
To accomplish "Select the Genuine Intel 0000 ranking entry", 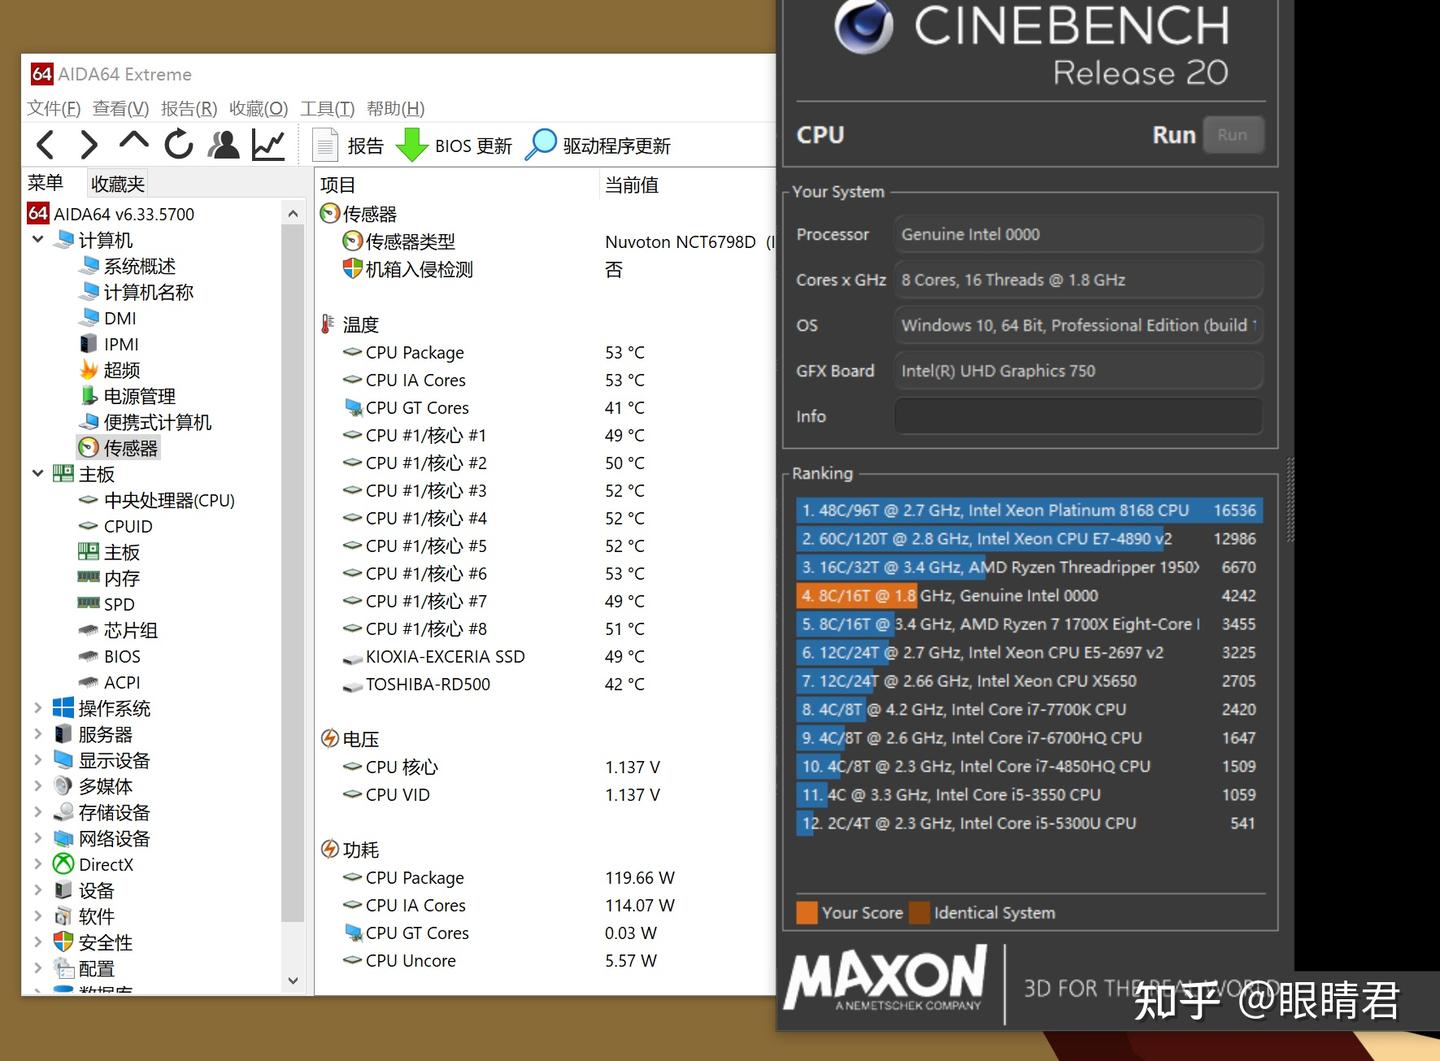I will [x=1029, y=595].
